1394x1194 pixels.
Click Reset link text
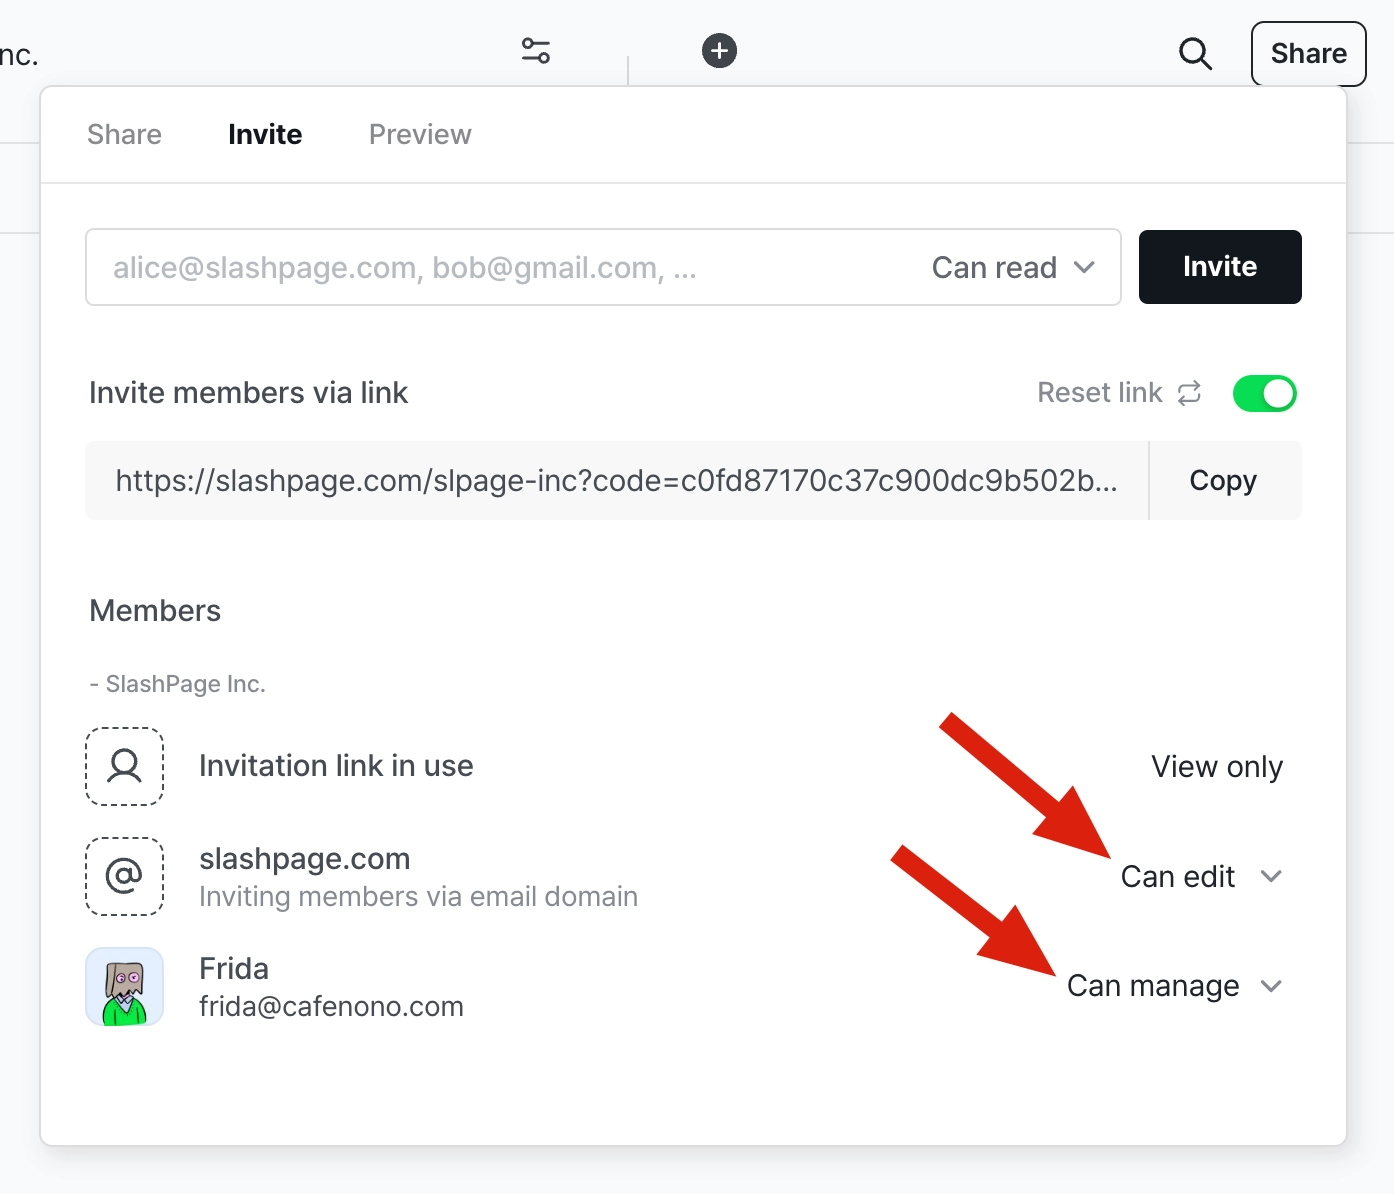1100,393
